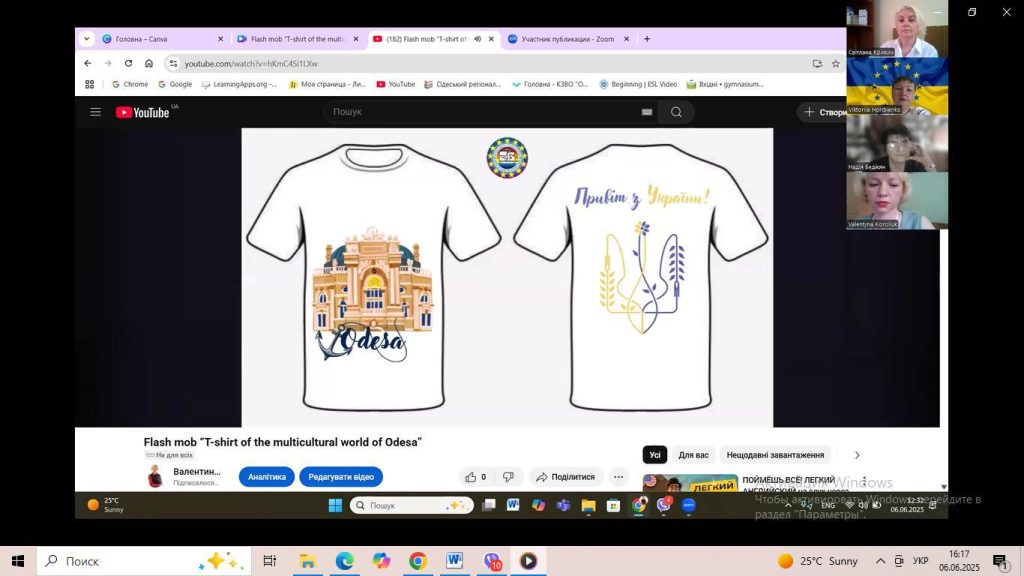Viewport: 1024px width, 576px height.
Task: Like the video with thumbs up
Action: pos(475,477)
